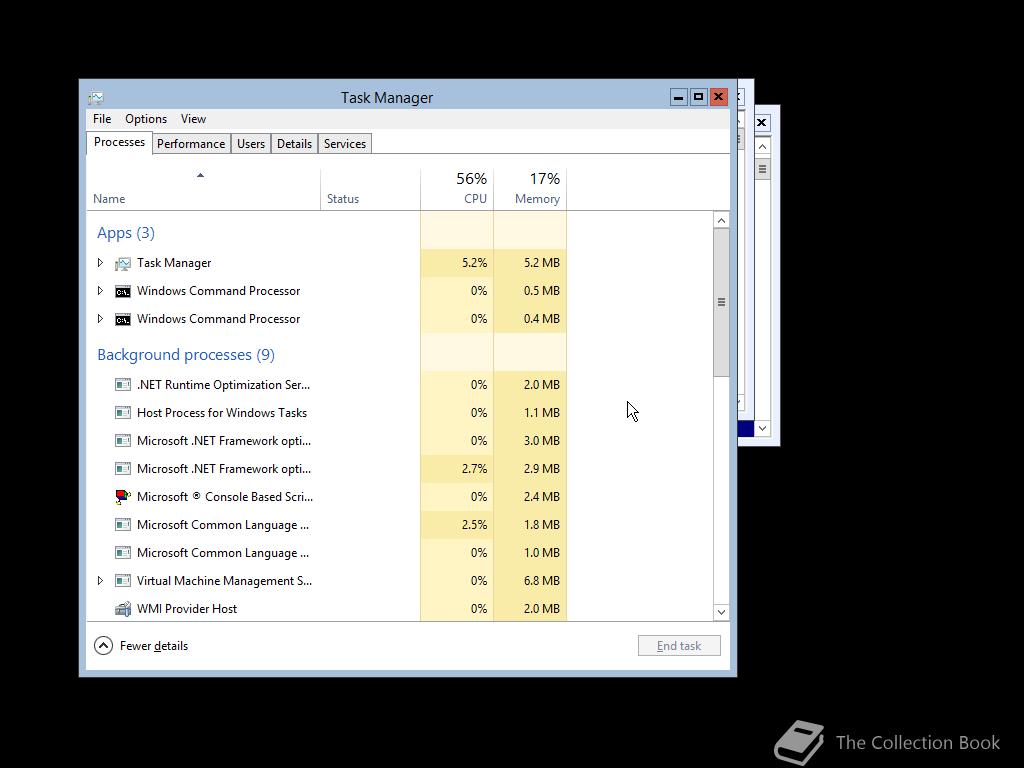Sort processes by the Name column
The width and height of the screenshot is (1024, 768).
[203, 189]
